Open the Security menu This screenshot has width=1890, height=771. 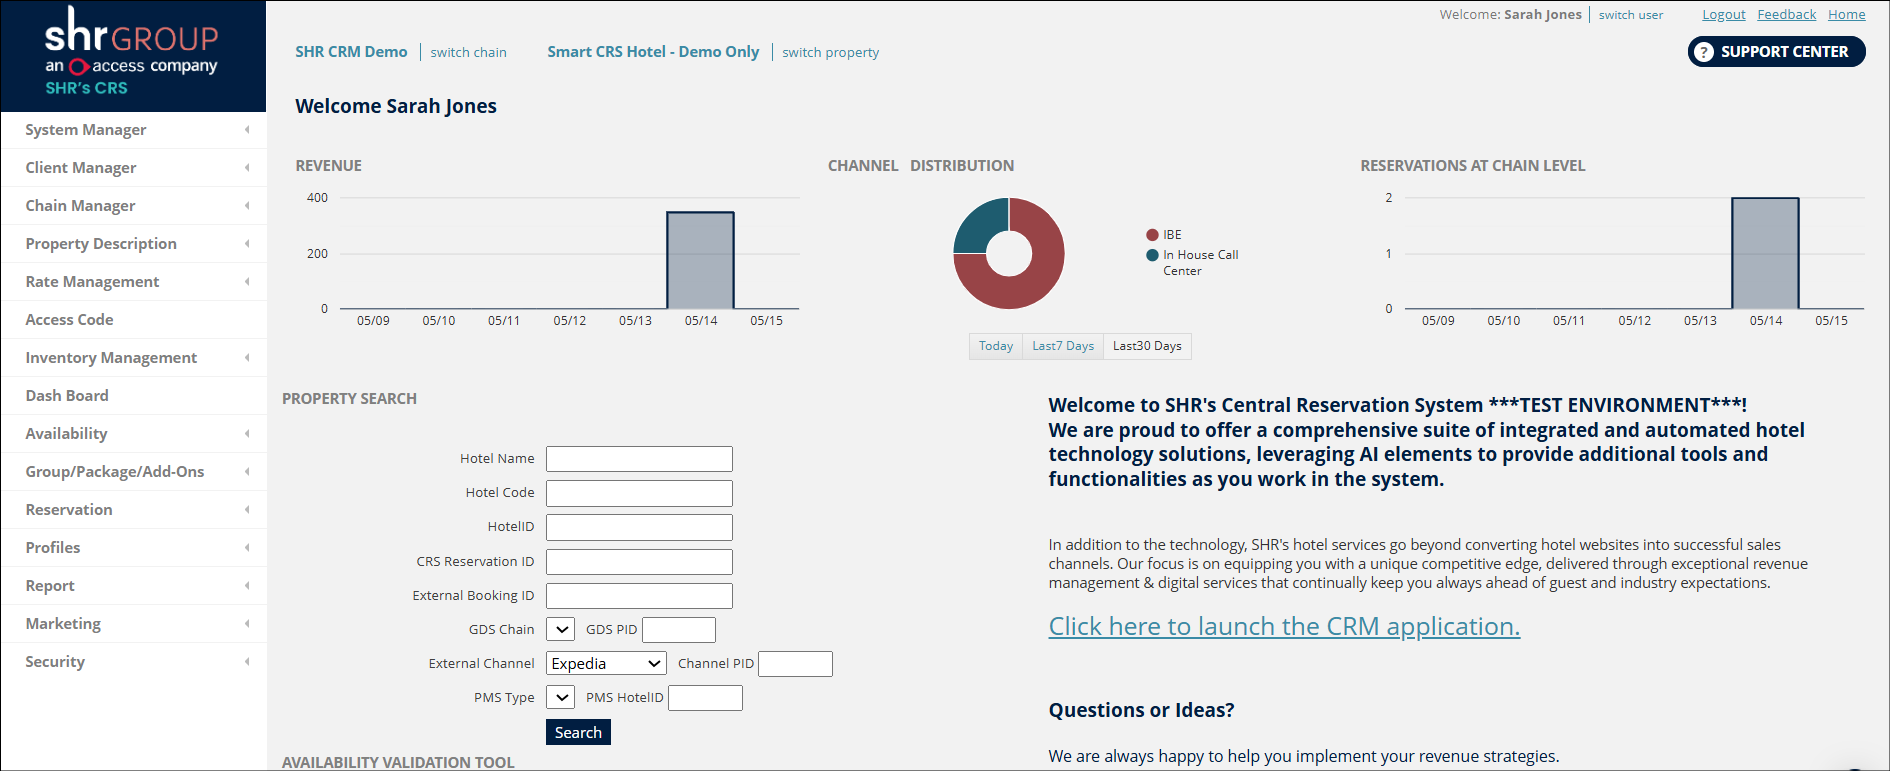tap(134, 662)
